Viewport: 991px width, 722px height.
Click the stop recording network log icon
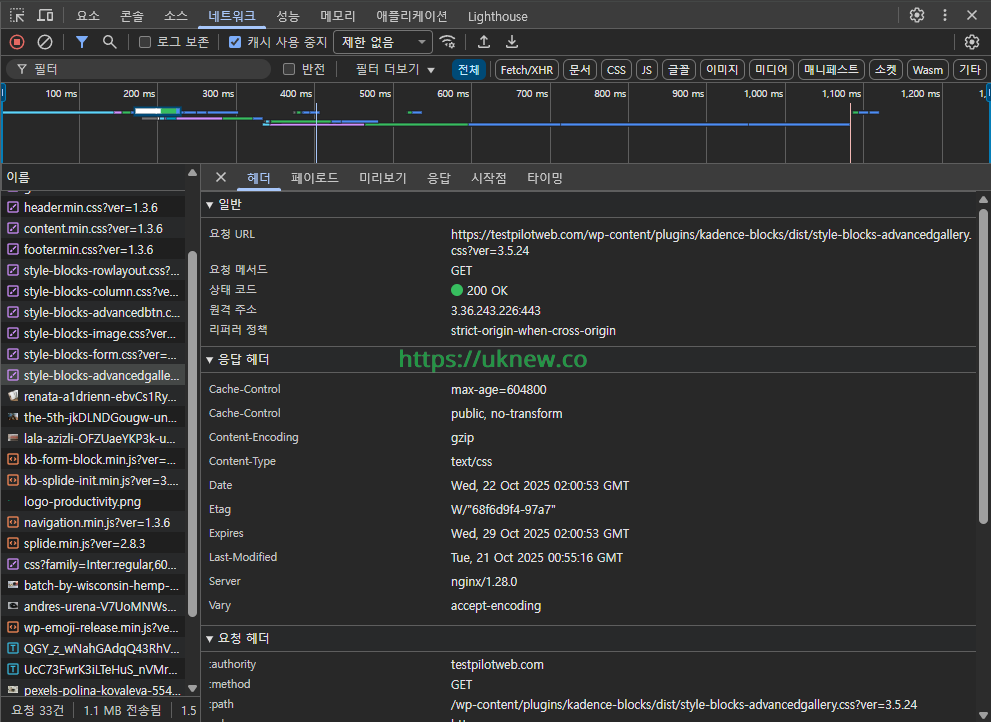tap(16, 42)
